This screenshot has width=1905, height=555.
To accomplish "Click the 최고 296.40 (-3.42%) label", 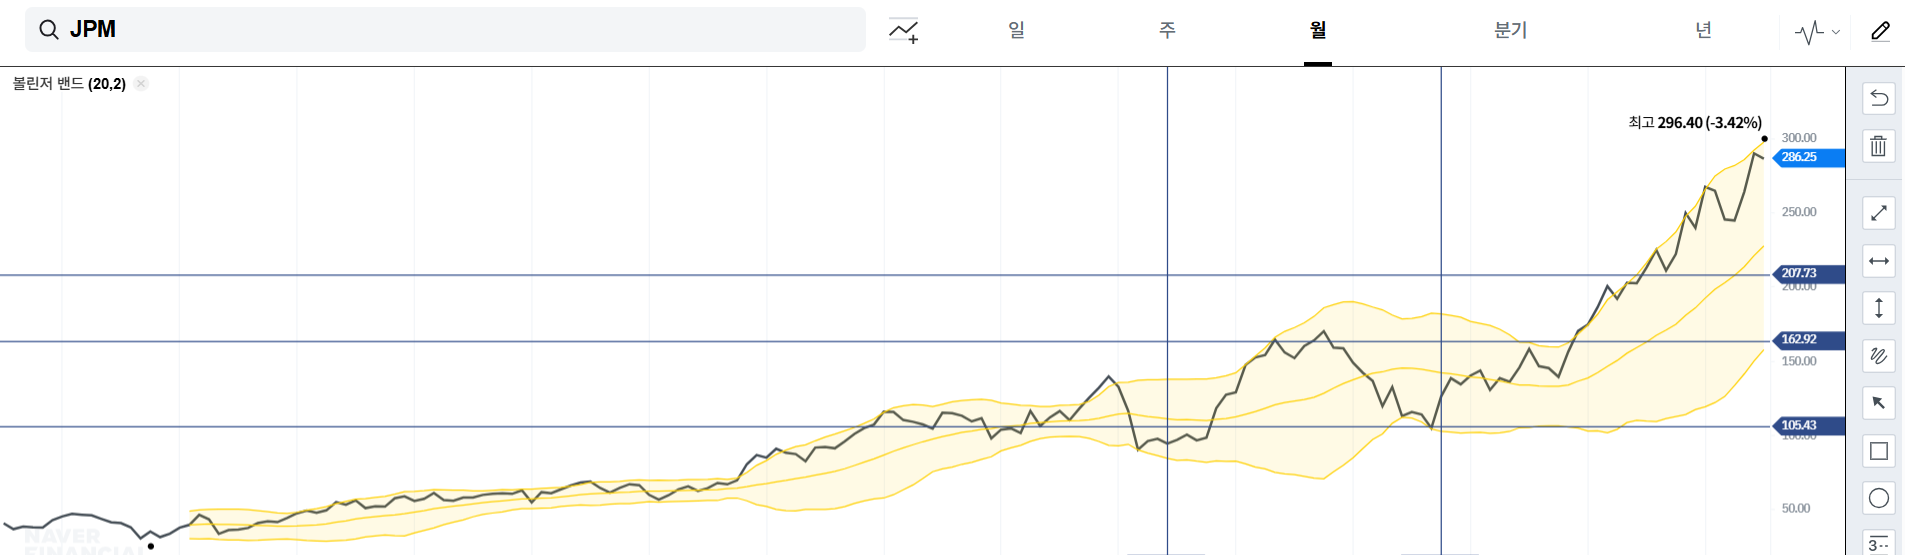I will [x=1695, y=123].
